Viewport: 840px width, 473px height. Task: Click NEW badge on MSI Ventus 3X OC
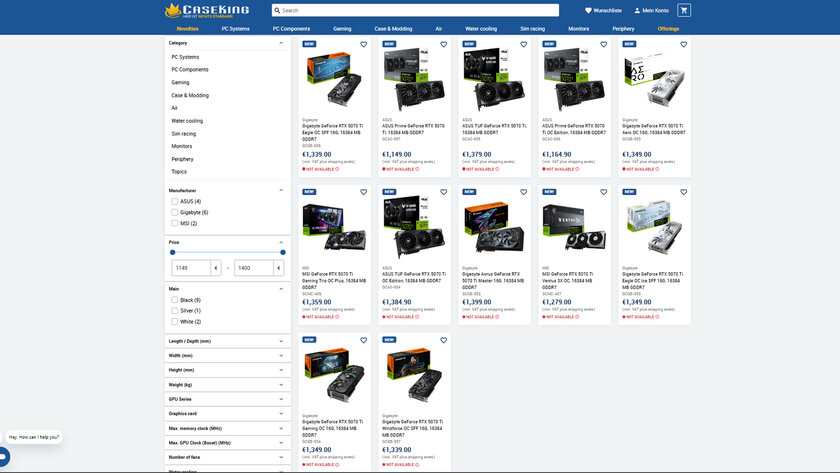[549, 192]
